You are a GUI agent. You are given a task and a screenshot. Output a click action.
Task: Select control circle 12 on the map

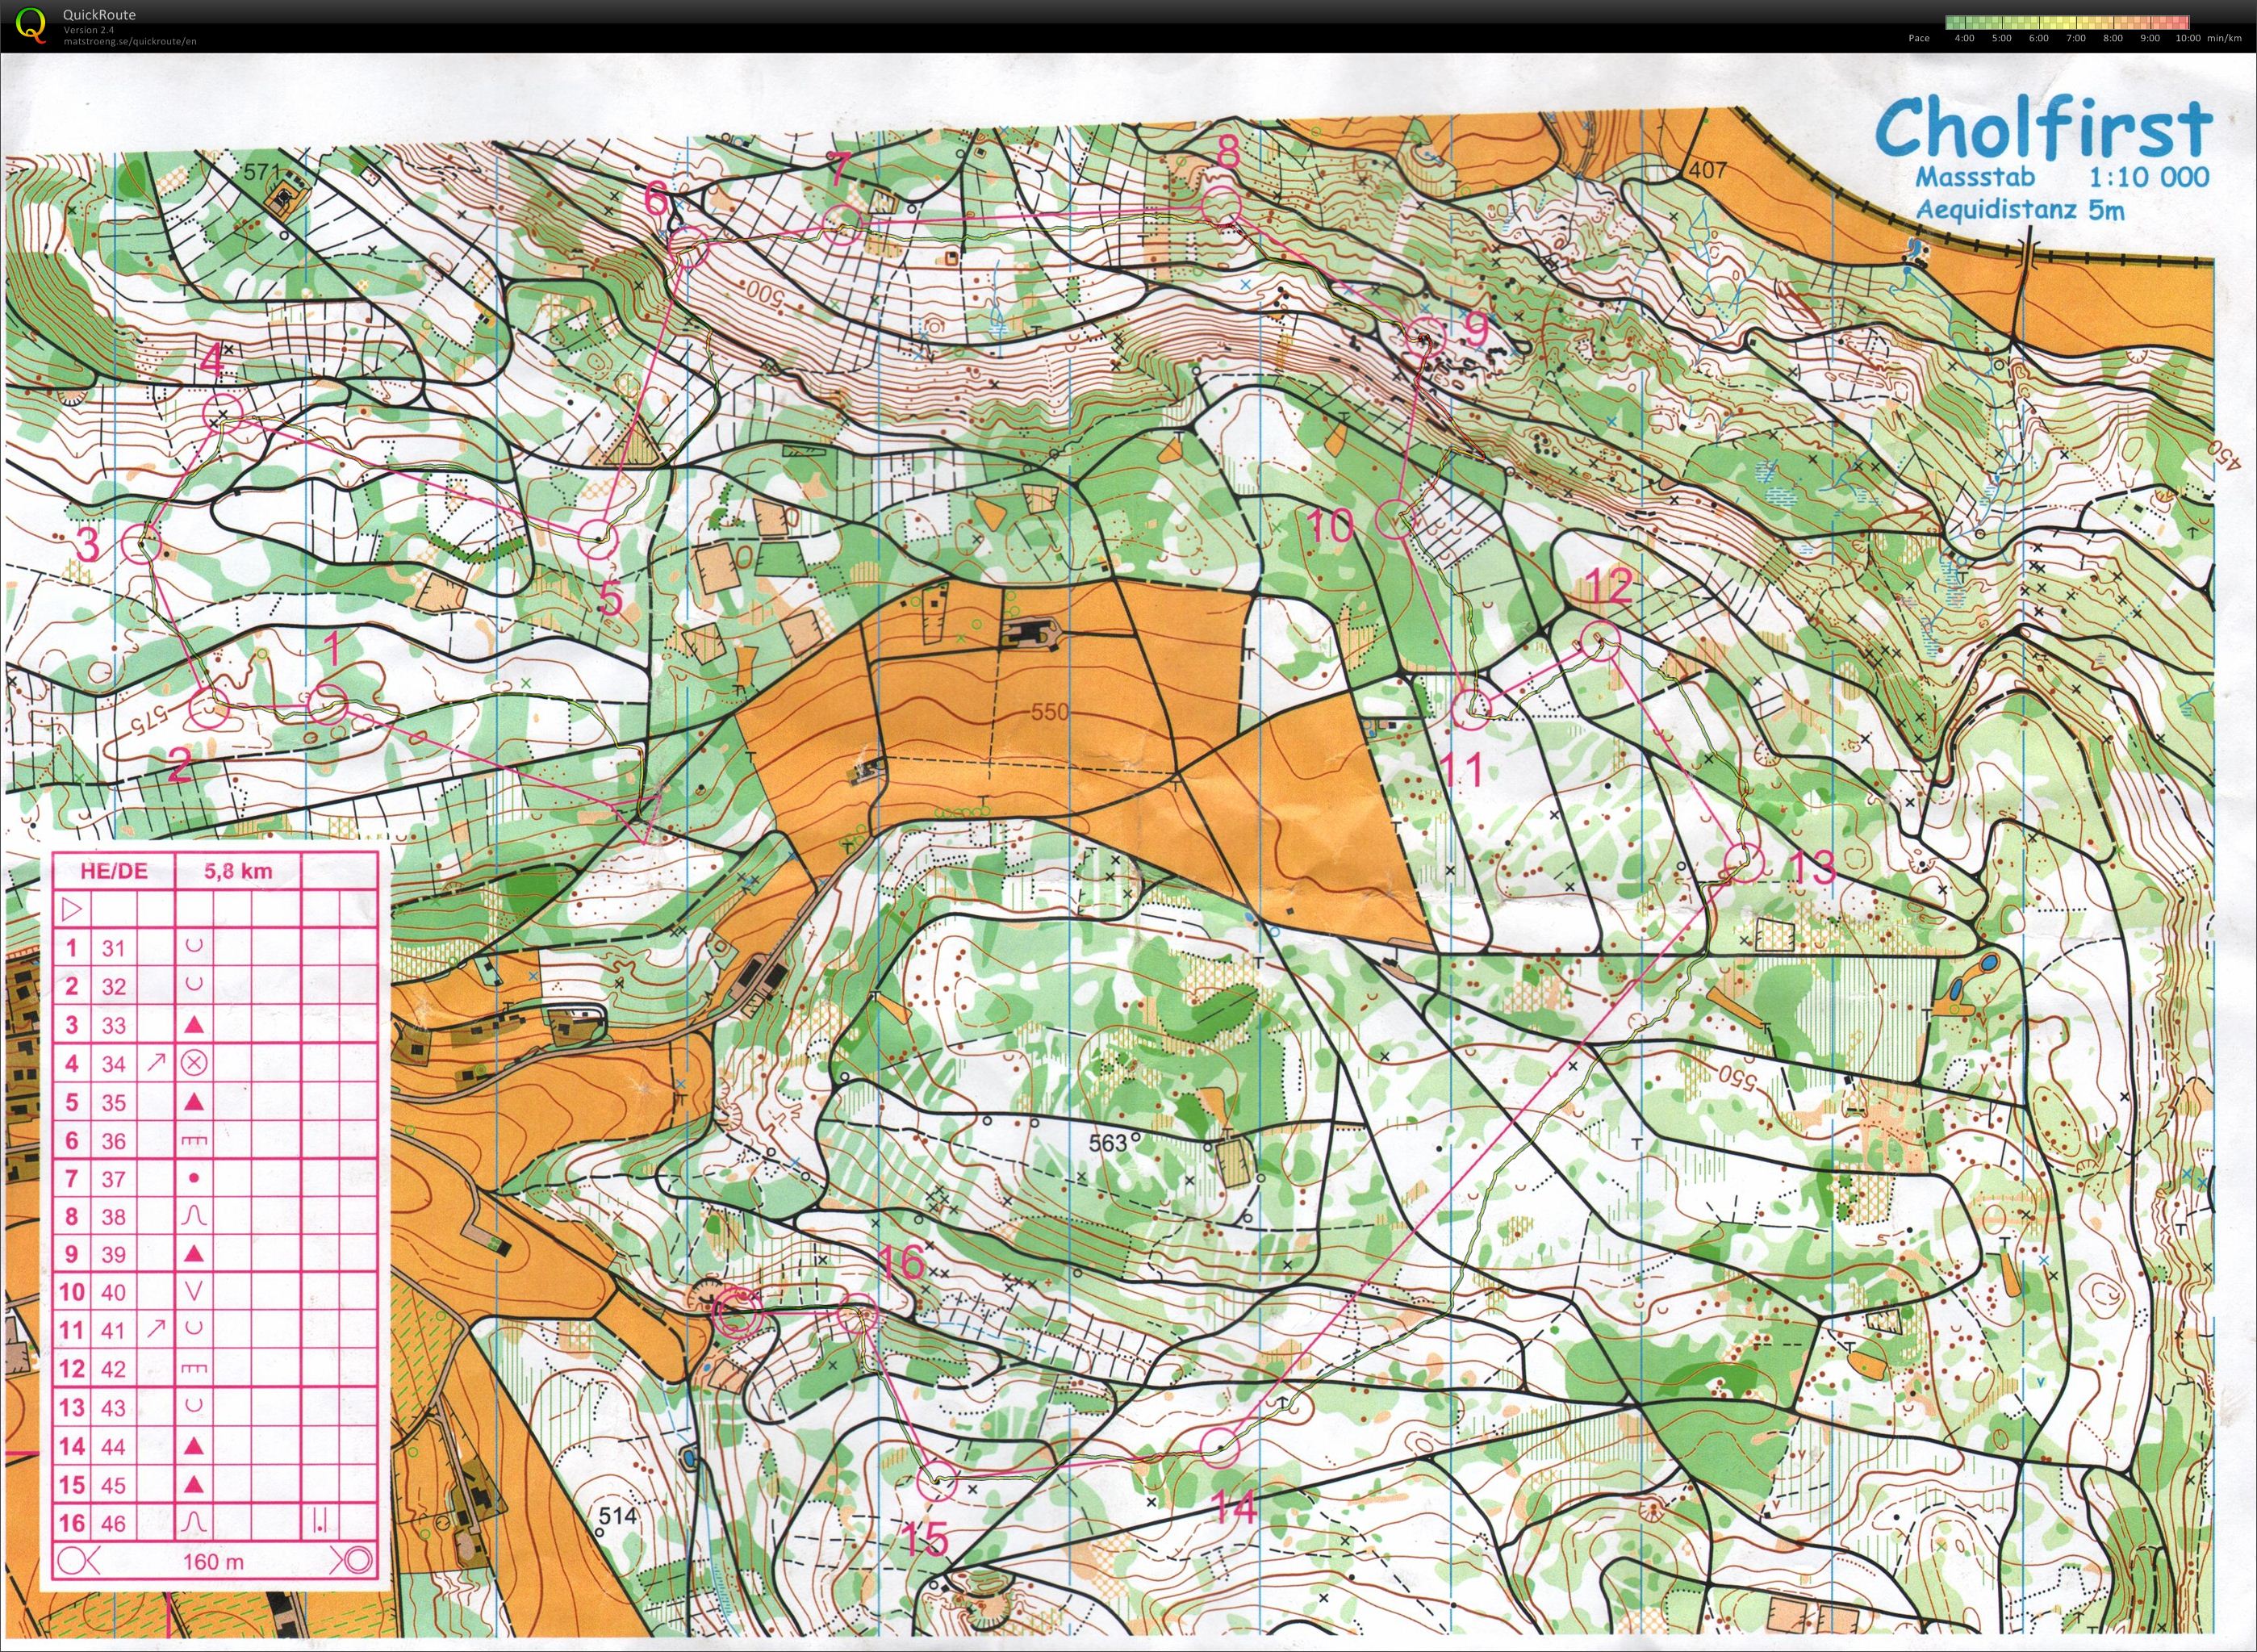coord(1600,639)
